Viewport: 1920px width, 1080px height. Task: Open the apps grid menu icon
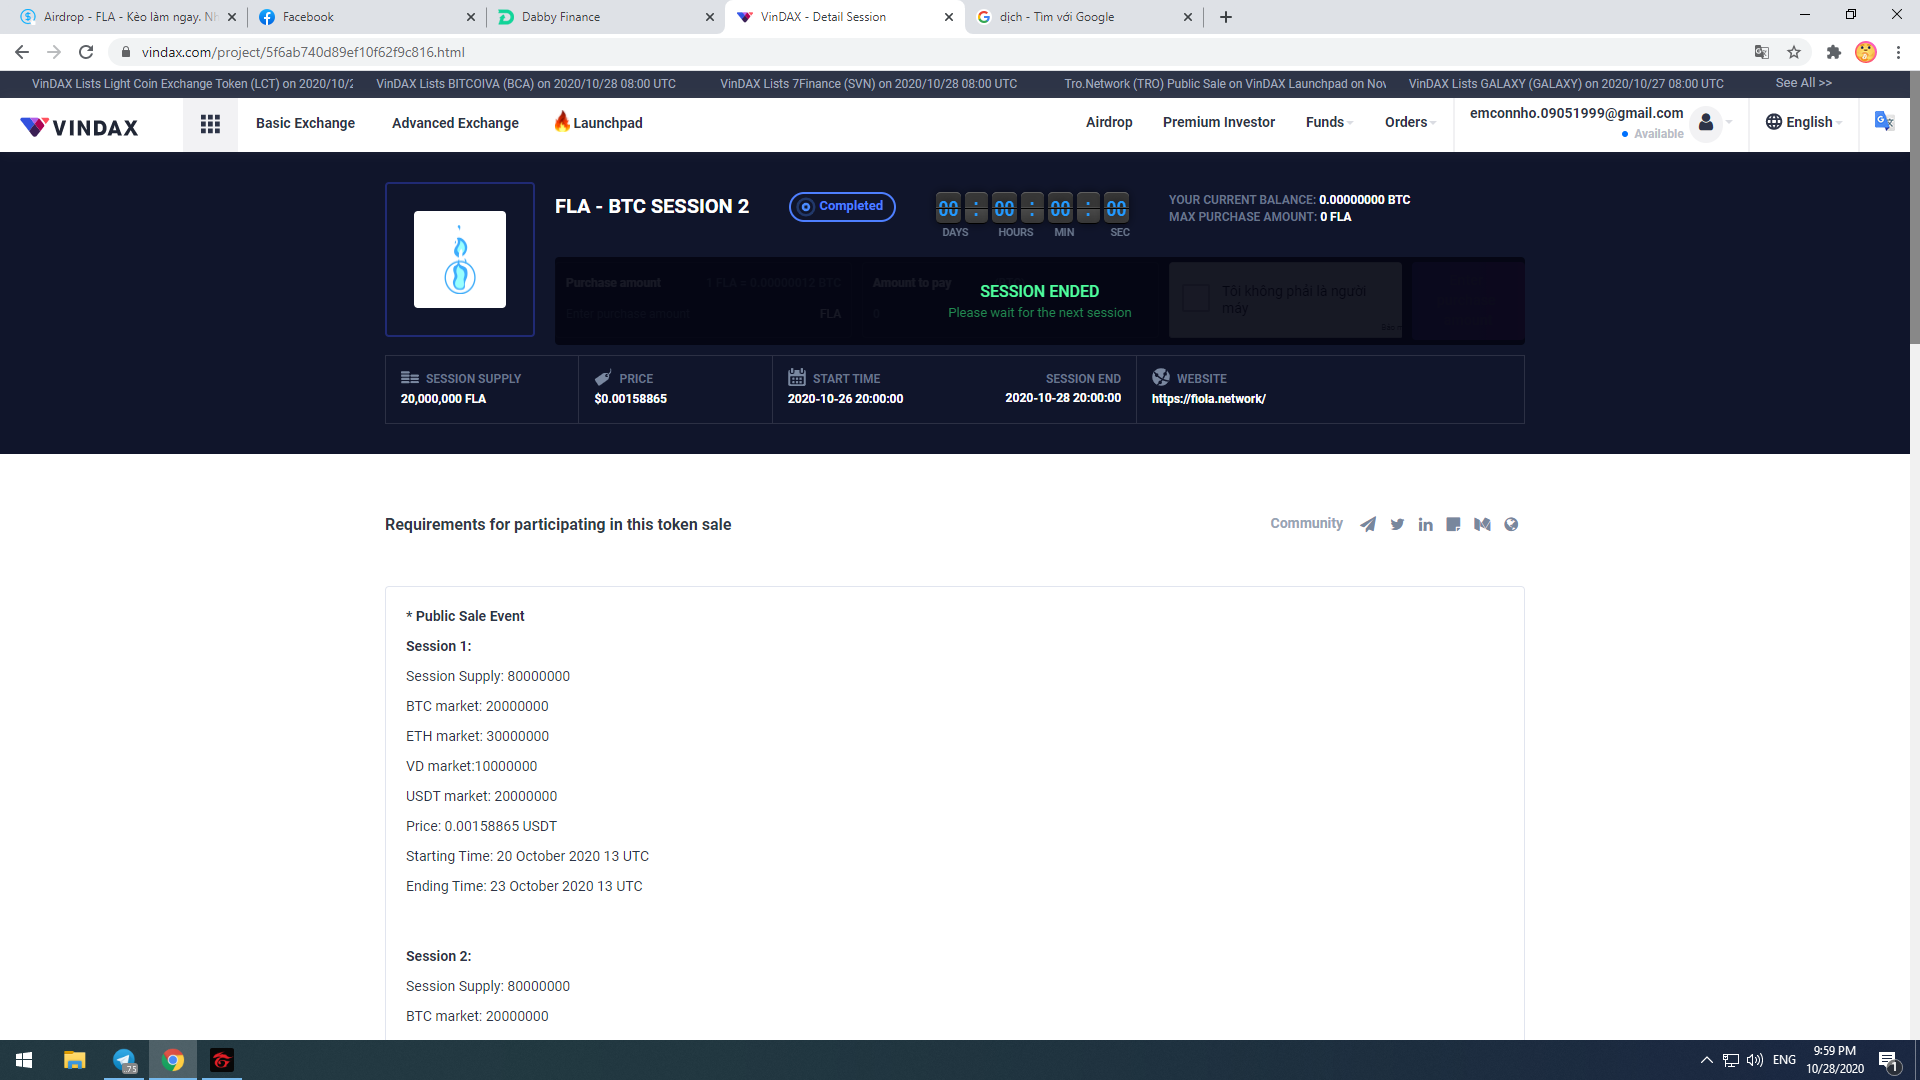point(210,124)
